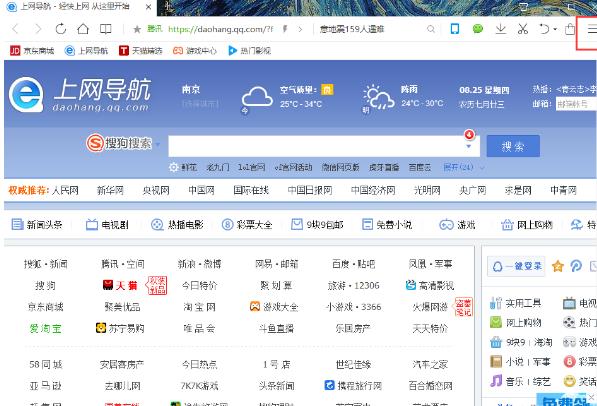Open hot-word settings gear icon
The width and height of the screenshot is (597, 406).
(173, 167)
